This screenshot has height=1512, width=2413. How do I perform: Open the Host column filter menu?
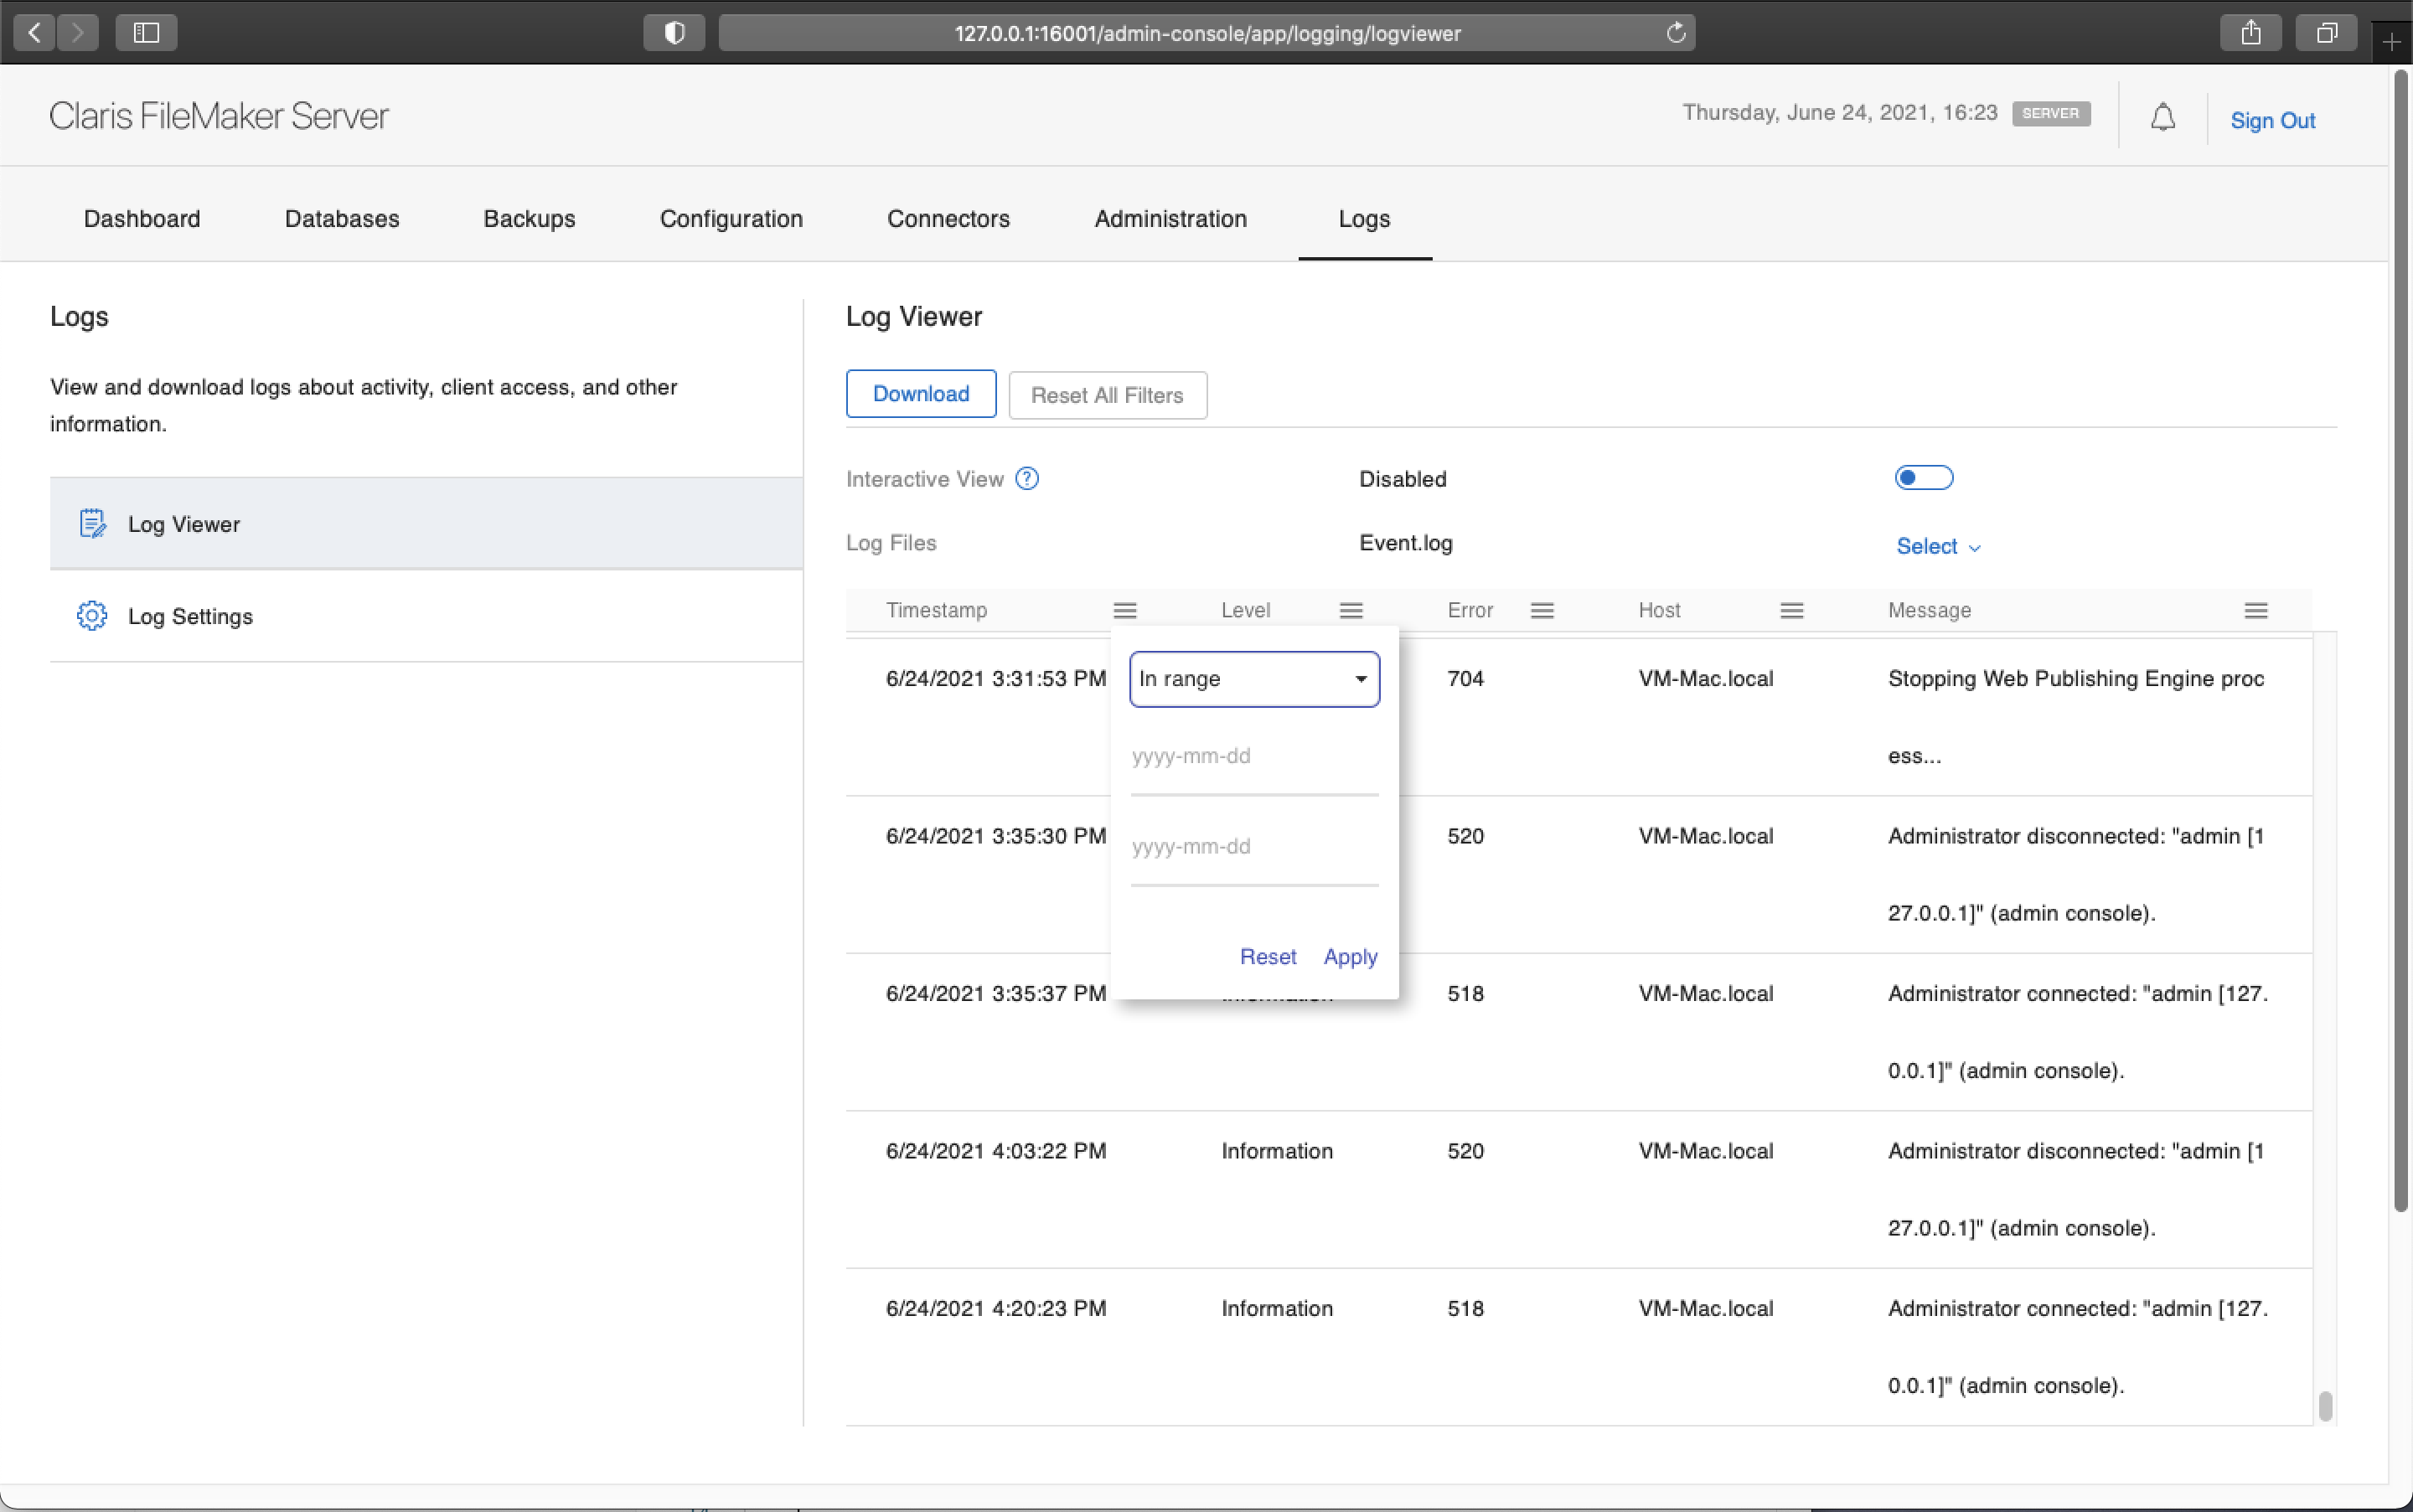pyautogui.click(x=1790, y=609)
